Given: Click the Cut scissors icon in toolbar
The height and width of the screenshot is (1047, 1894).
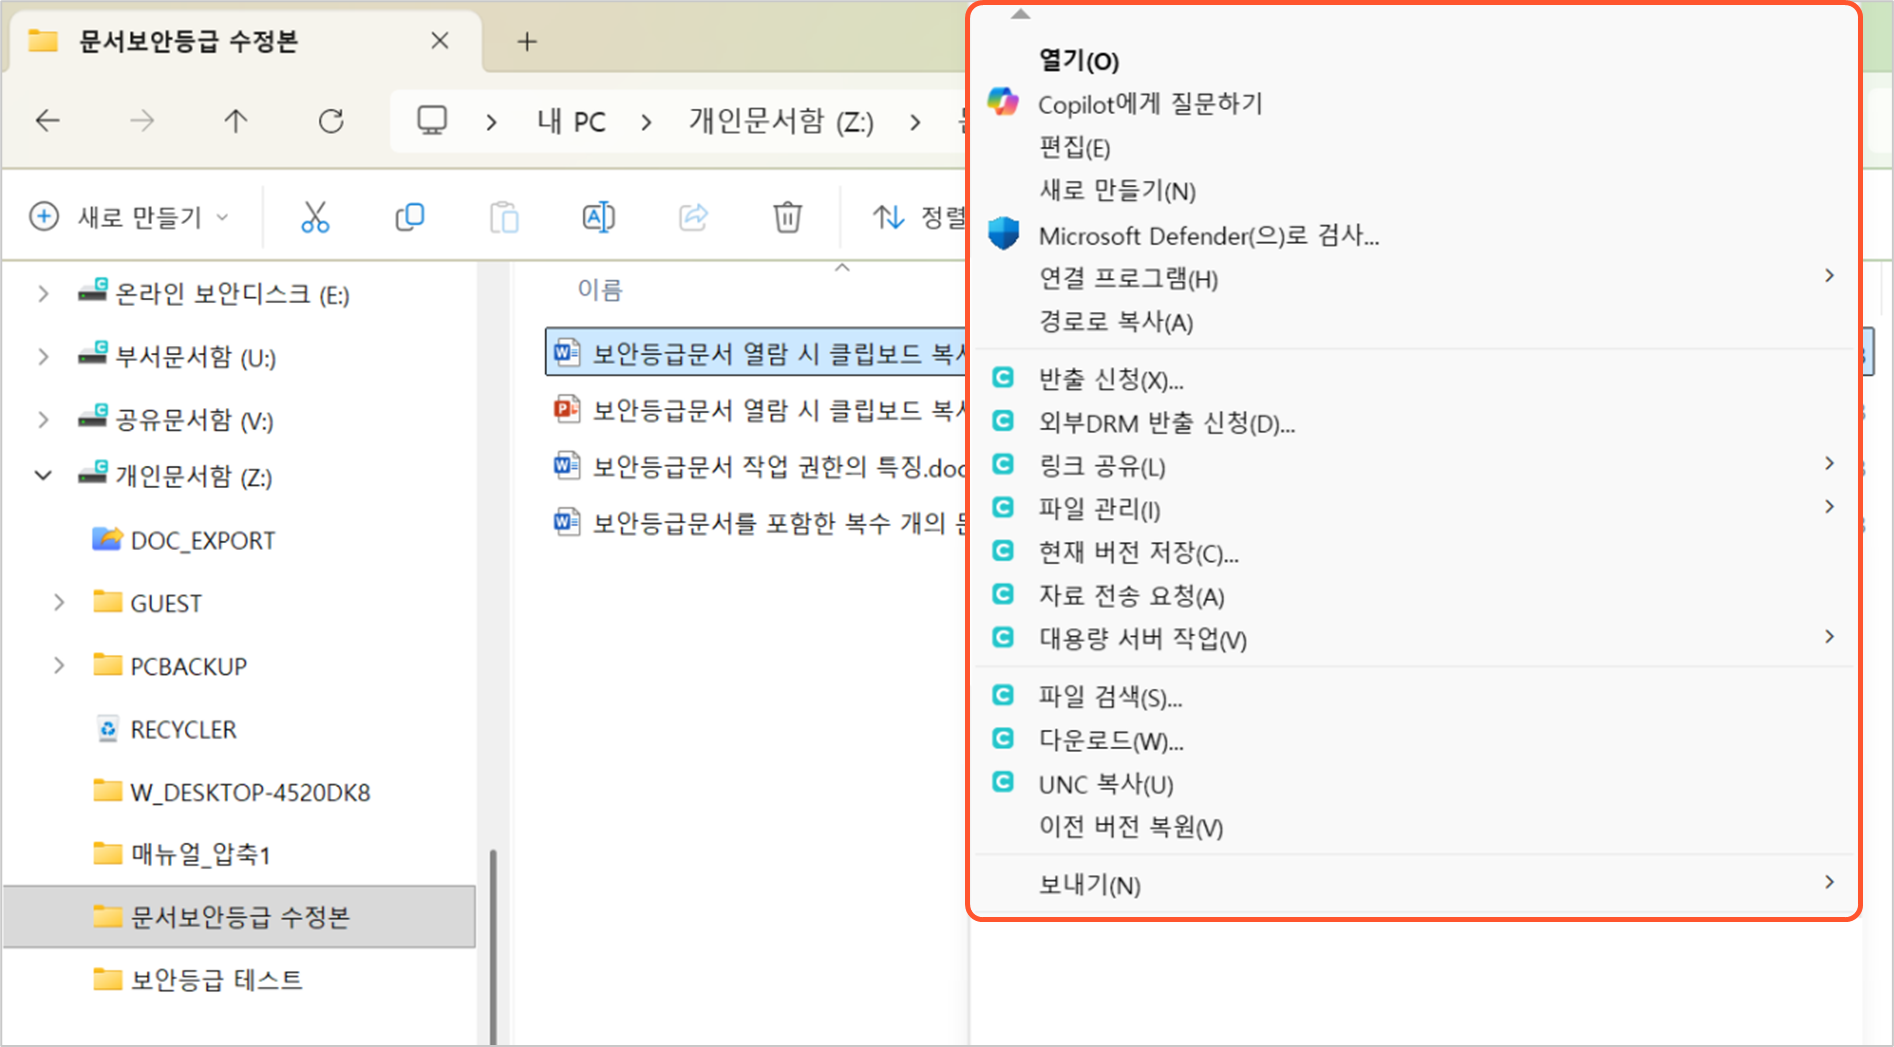Looking at the screenshot, I should (x=315, y=217).
